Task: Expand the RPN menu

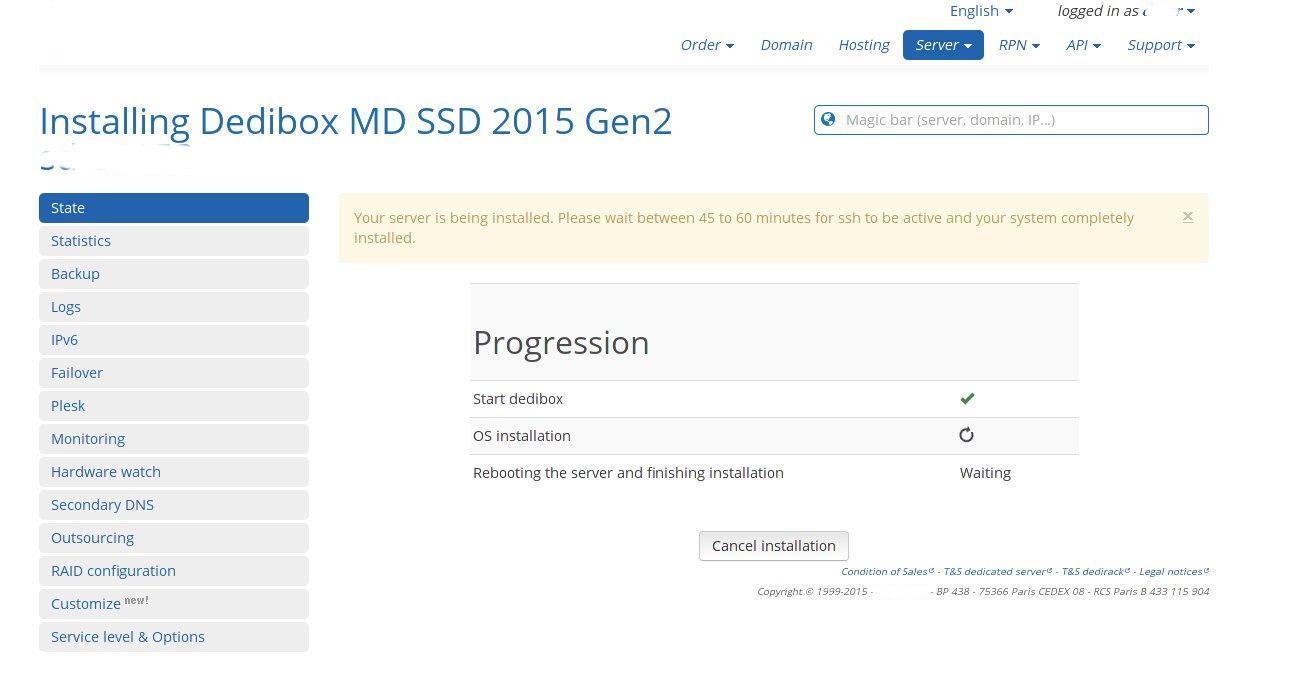Action: tap(1019, 45)
